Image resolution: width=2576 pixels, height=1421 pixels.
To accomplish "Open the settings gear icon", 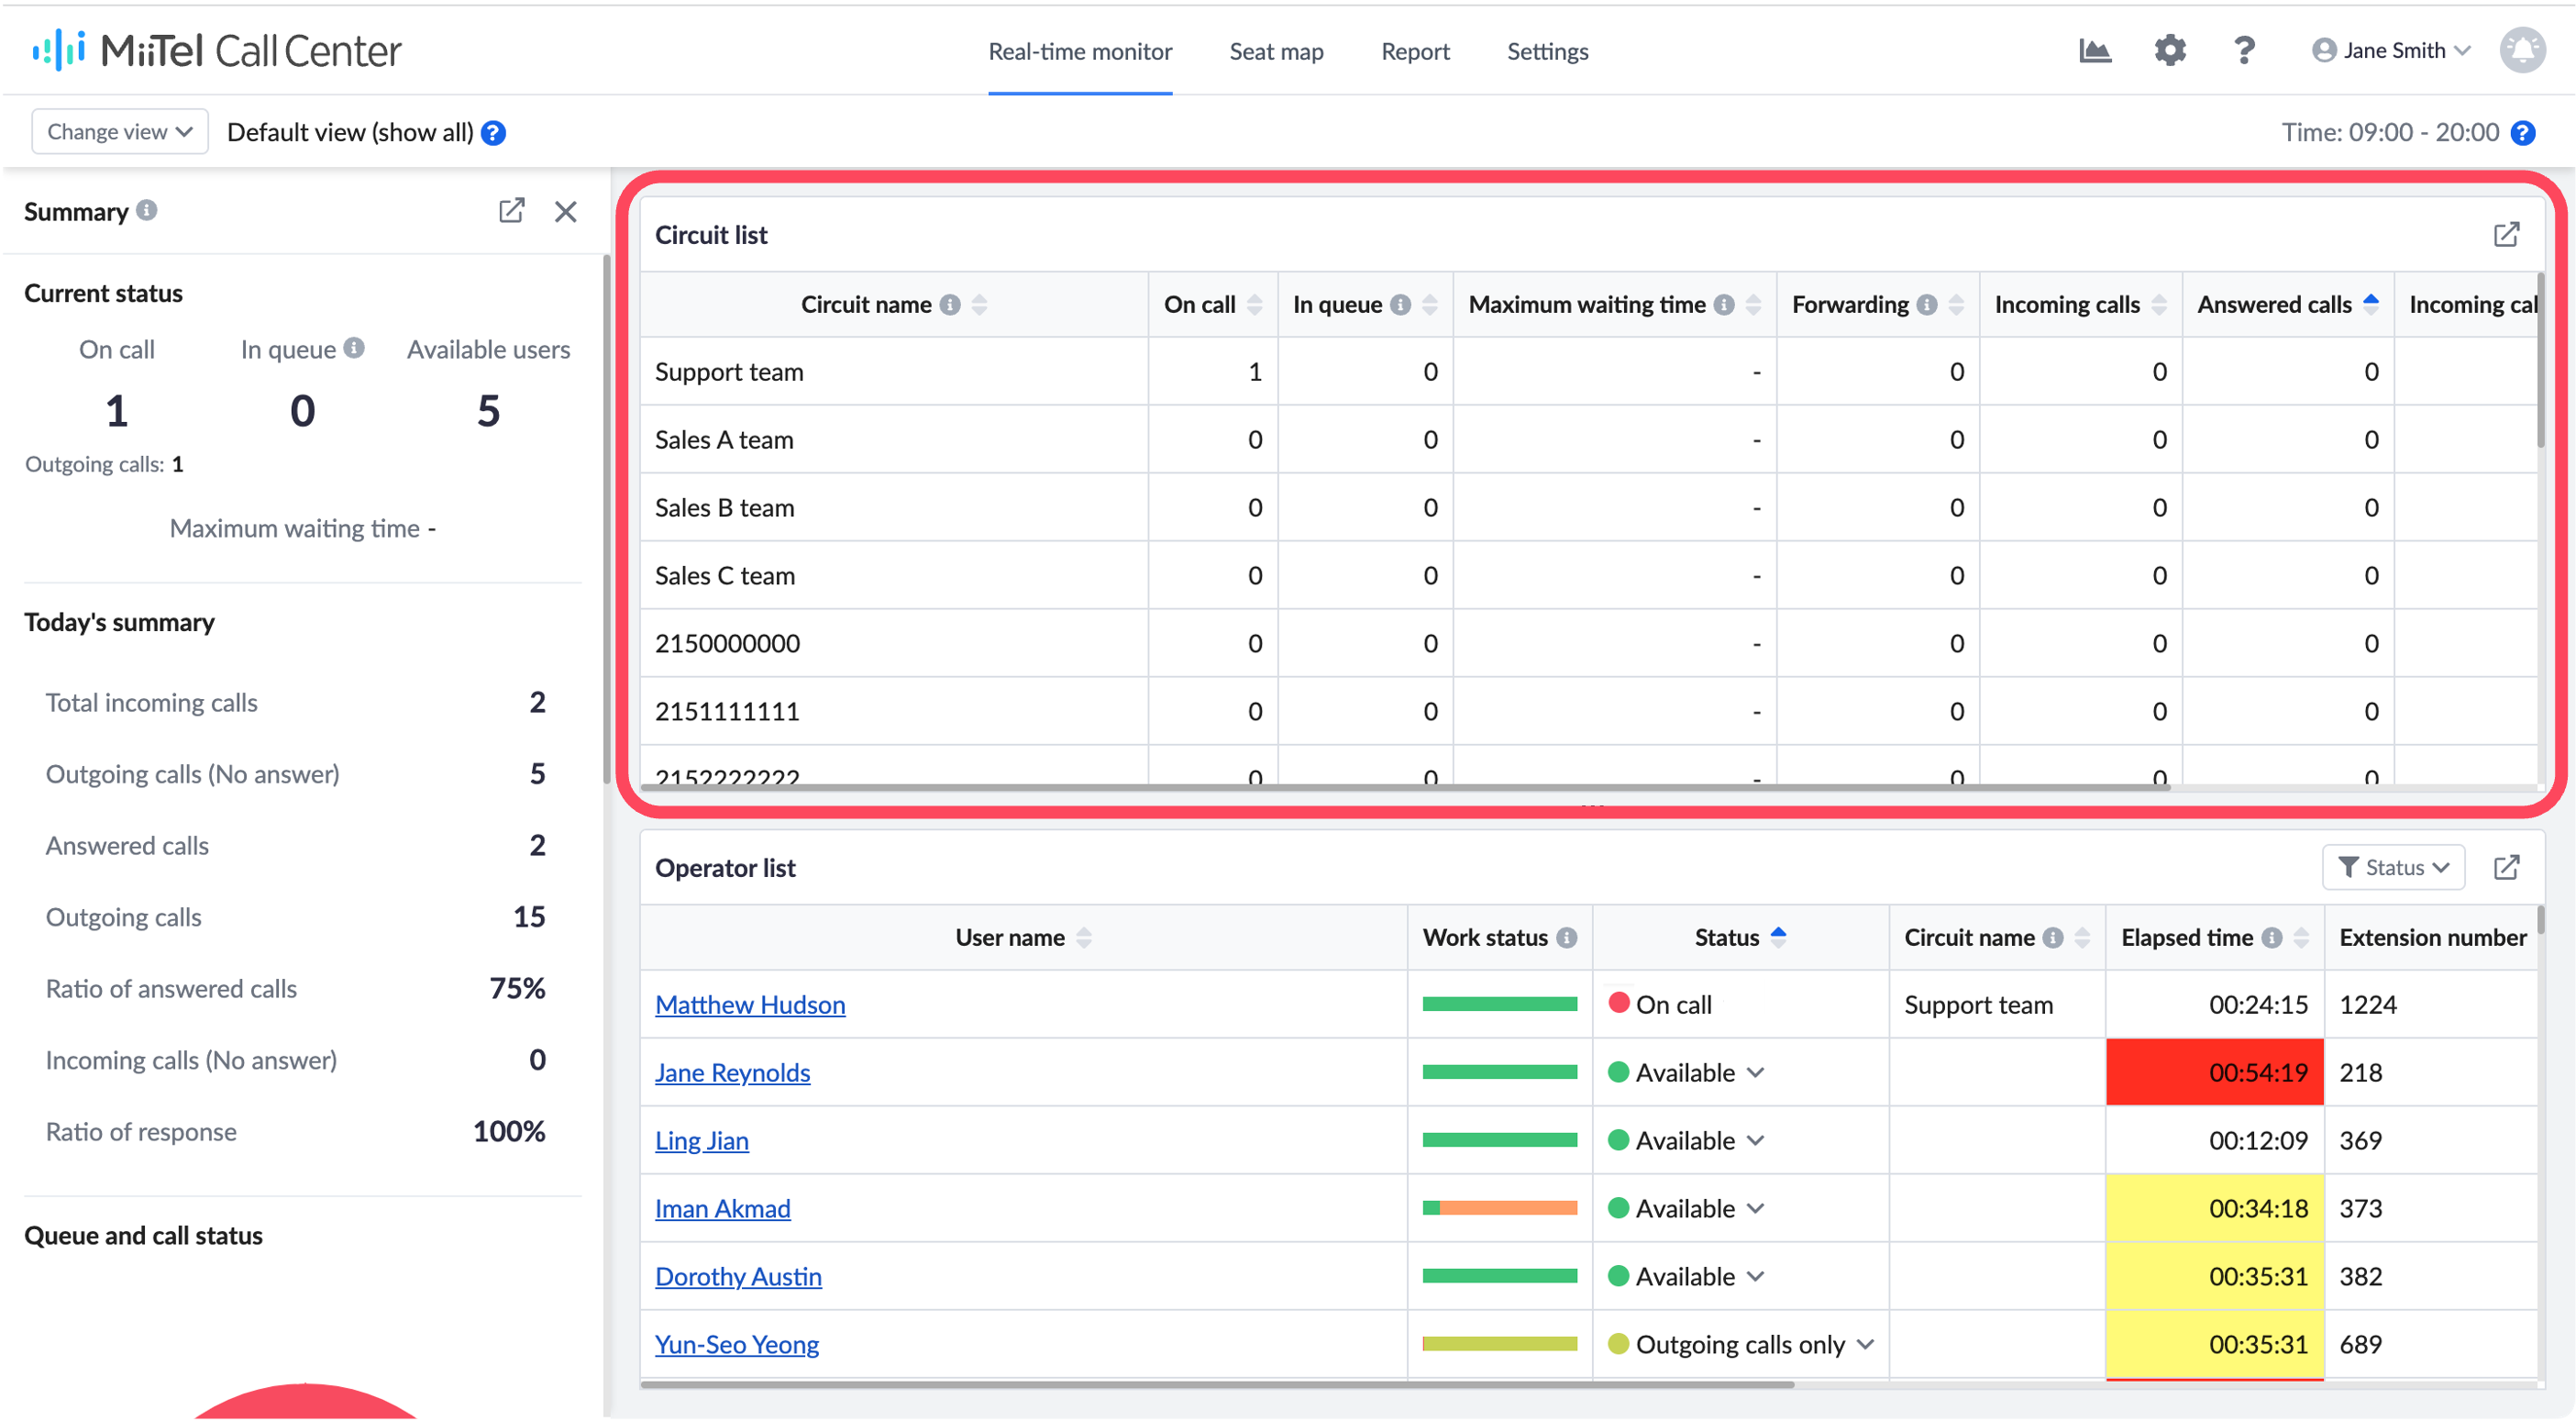I will [x=2169, y=50].
